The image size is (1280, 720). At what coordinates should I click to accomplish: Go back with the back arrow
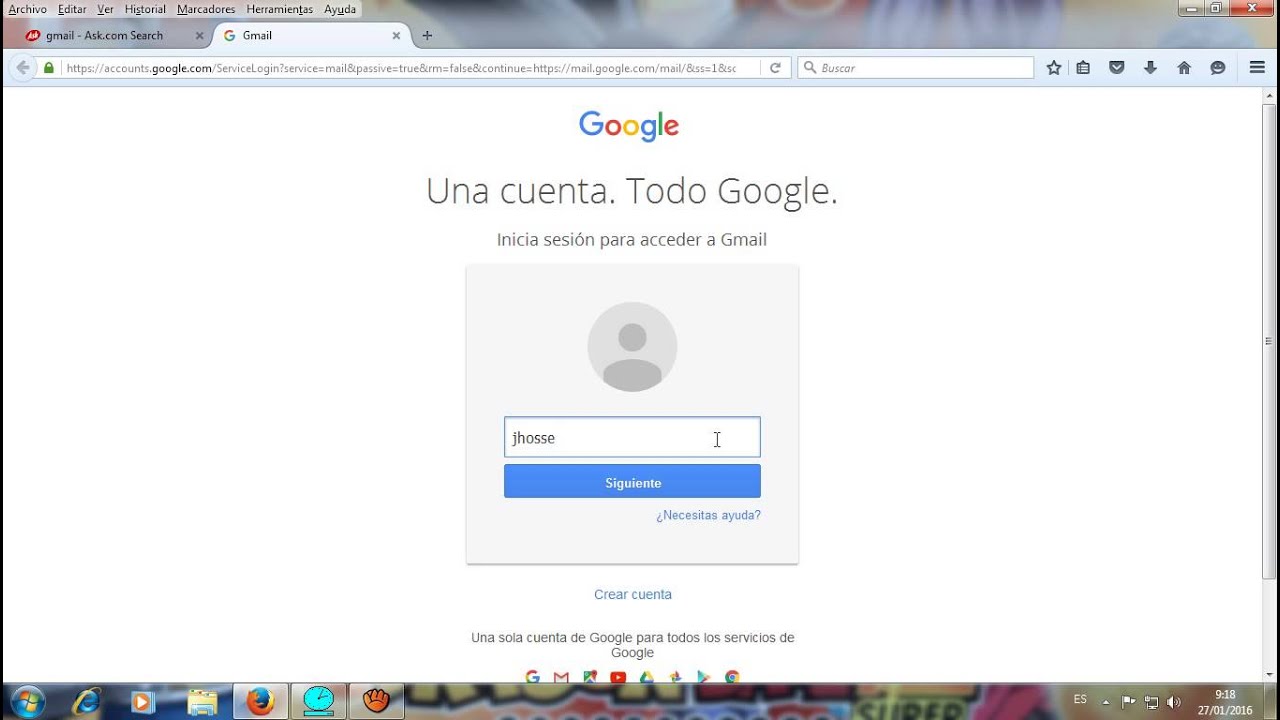[x=22, y=68]
